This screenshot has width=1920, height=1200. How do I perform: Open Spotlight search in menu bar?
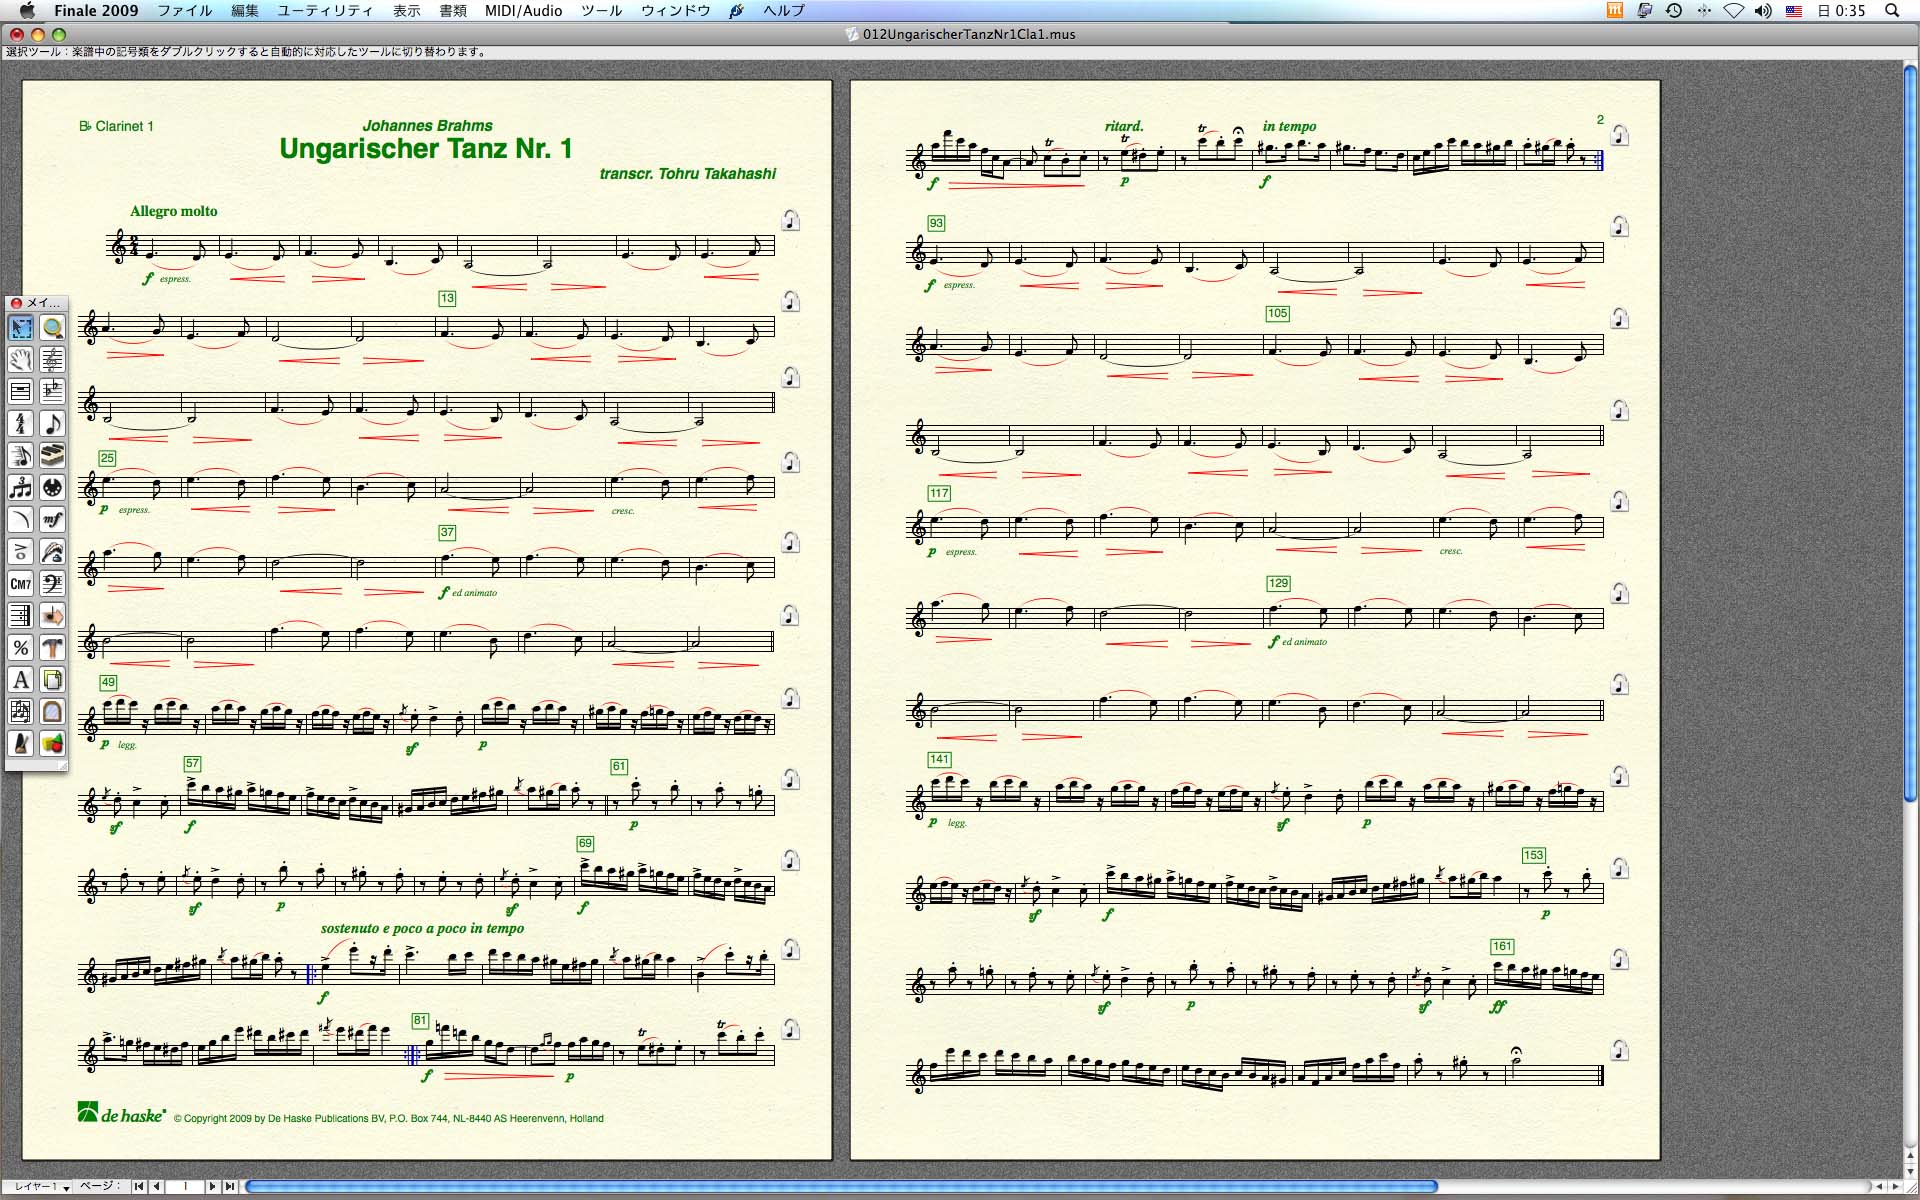pos(1891,10)
